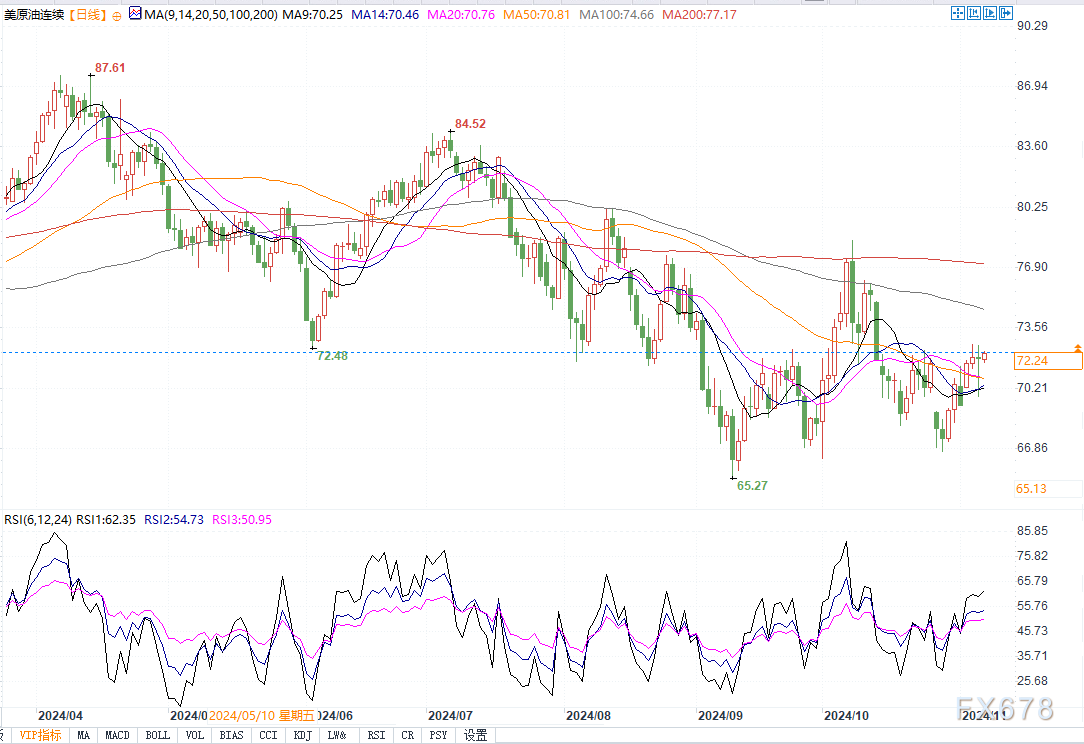This screenshot has height=744, width=1084.
Task: Select the RSI indicator tab
Action: 377,735
